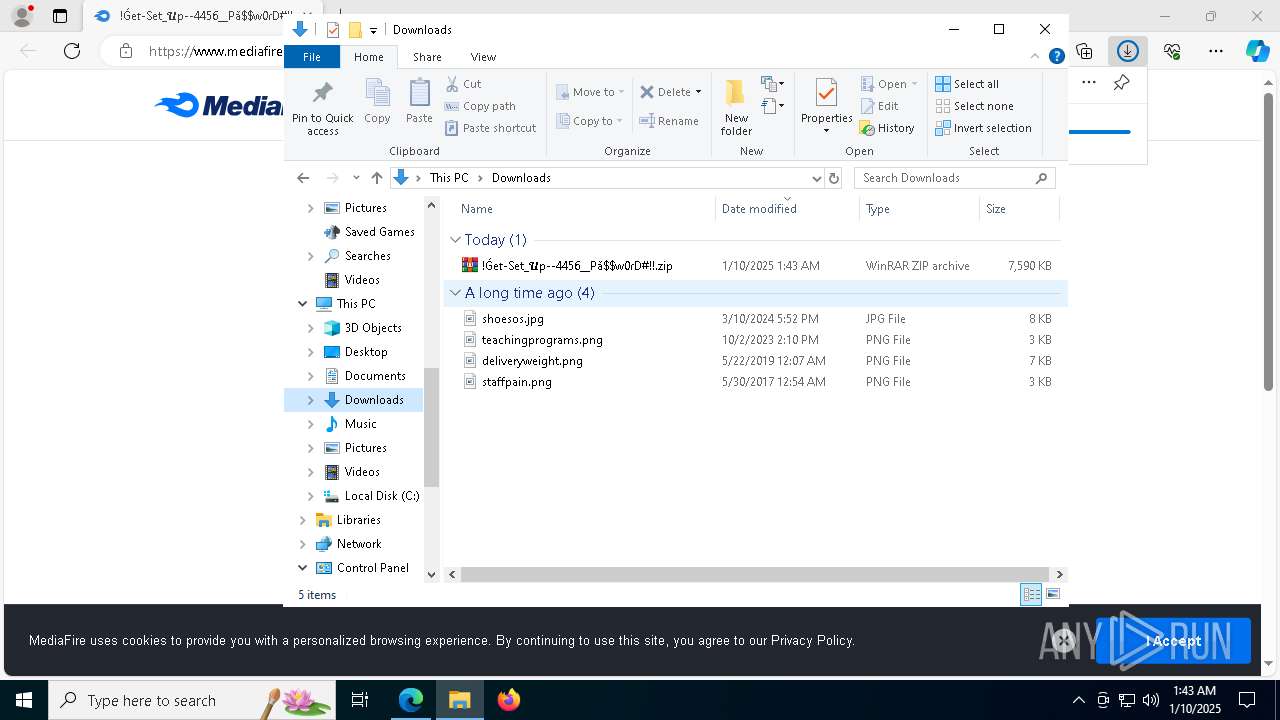This screenshot has width=1280, height=720.
Task: Open Network in navigation pane
Action: point(359,544)
